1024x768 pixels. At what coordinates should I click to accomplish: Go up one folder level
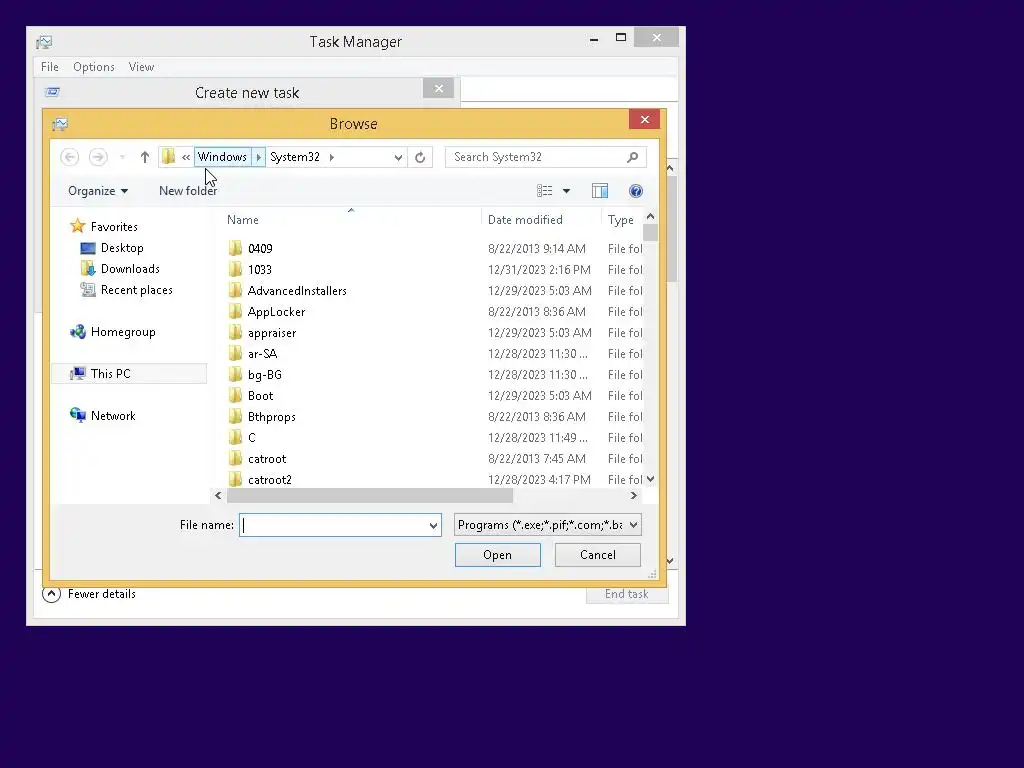pos(144,157)
